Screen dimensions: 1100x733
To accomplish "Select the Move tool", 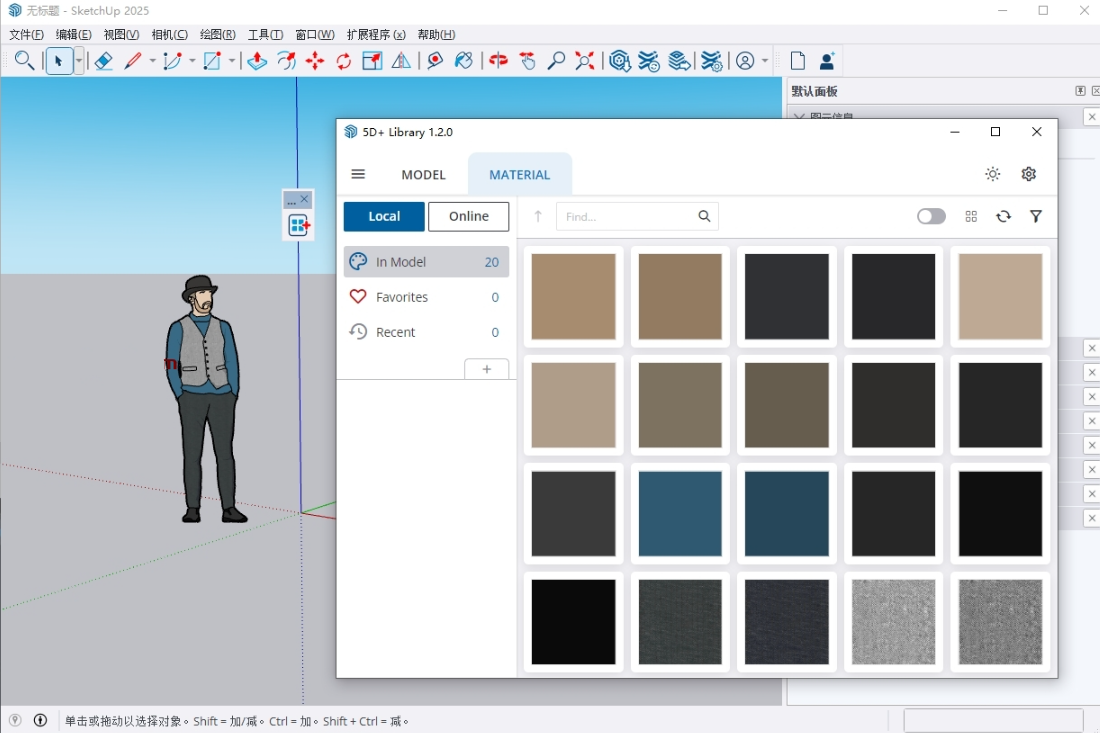I will coord(315,60).
